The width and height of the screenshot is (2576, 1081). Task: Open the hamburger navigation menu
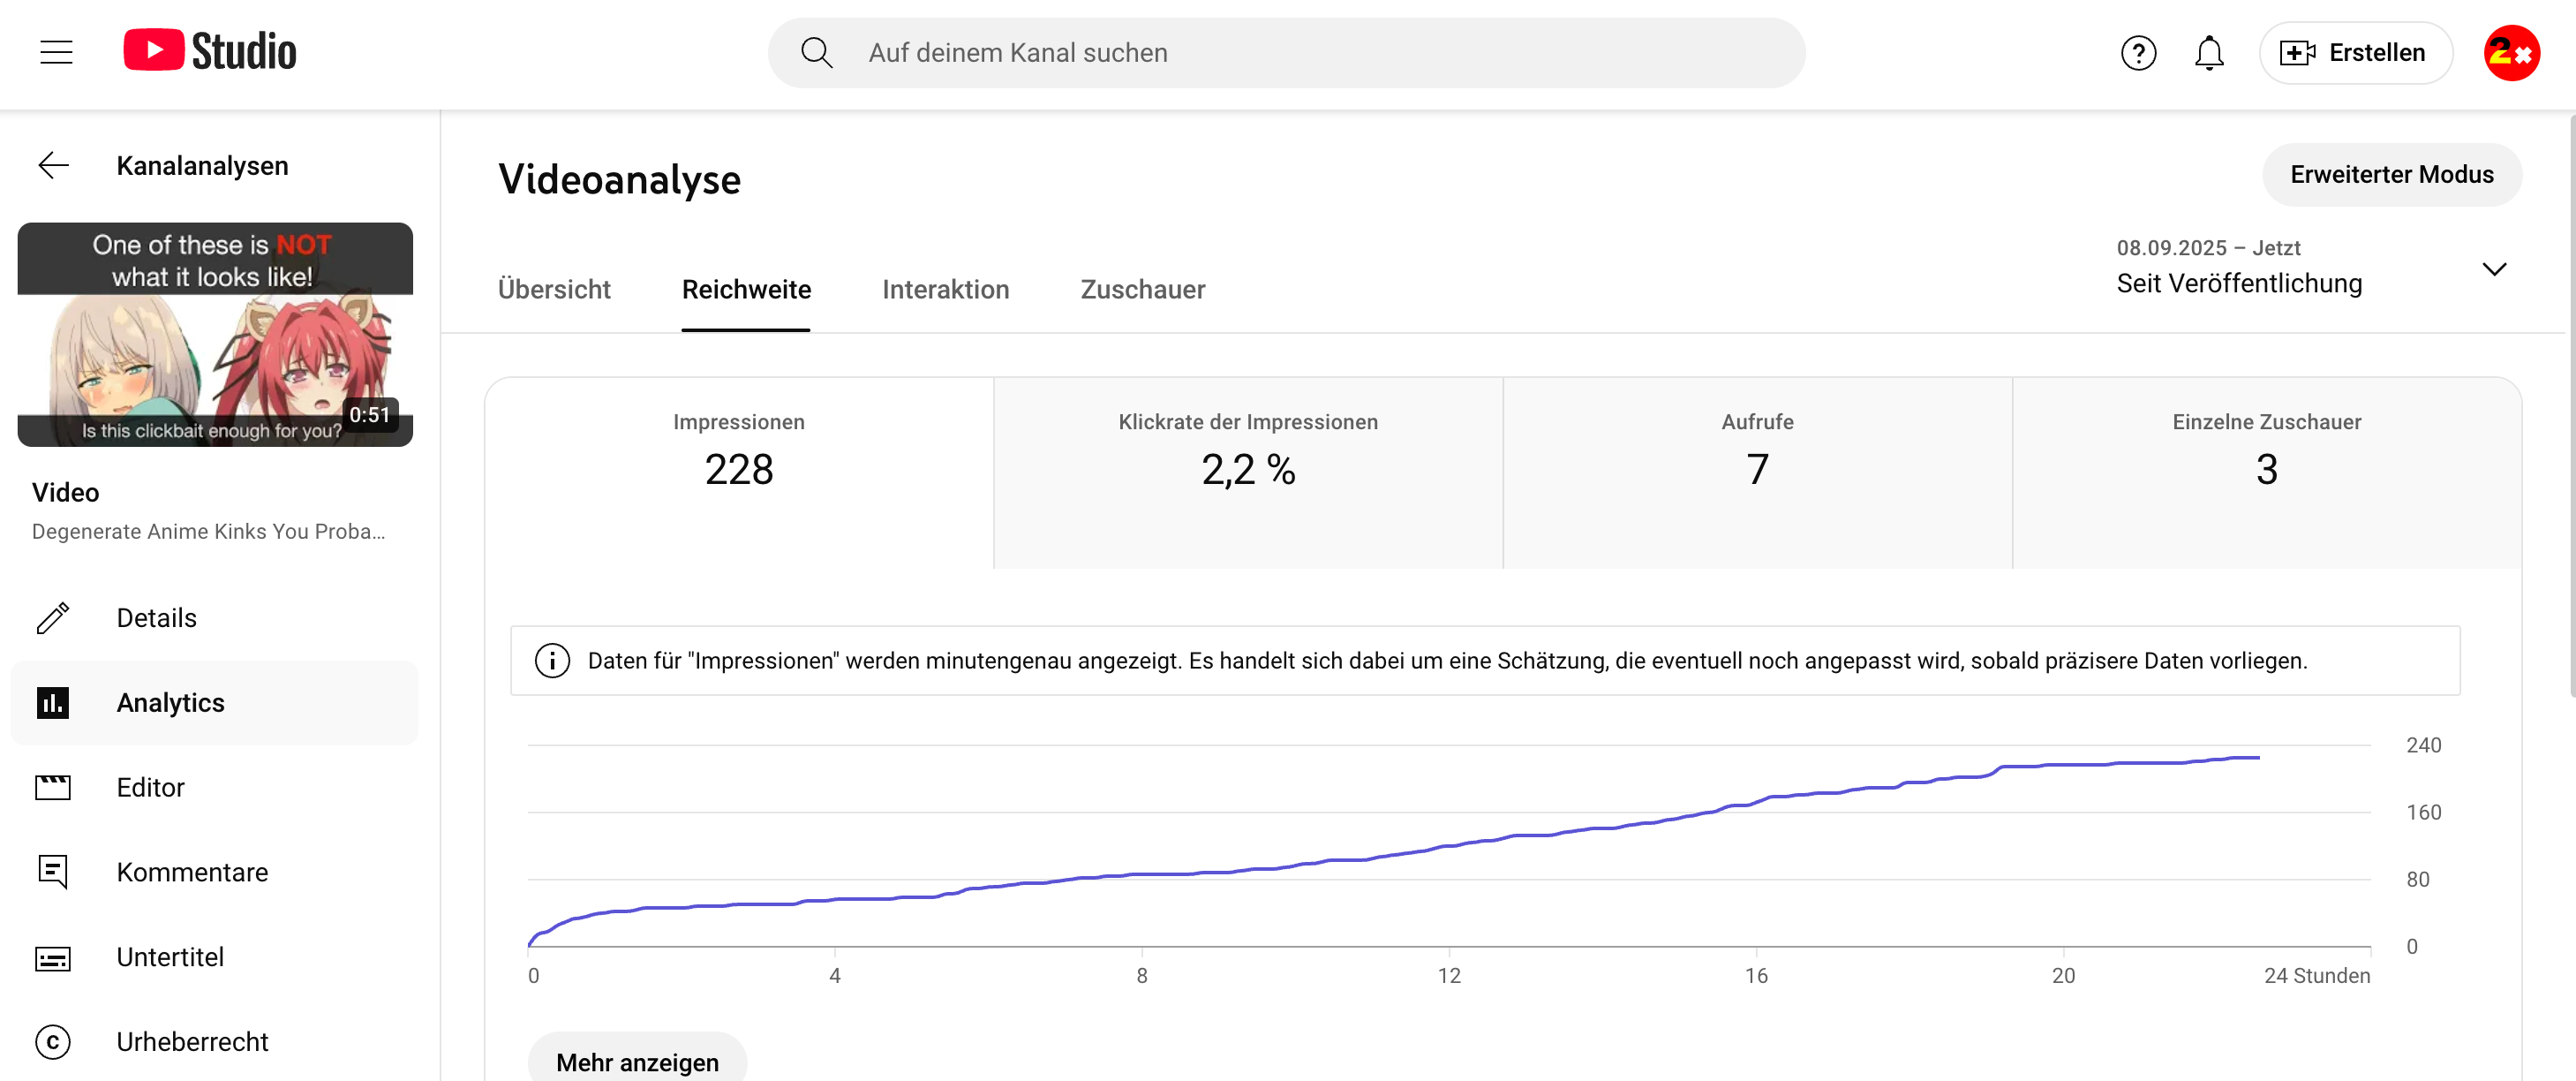tap(56, 52)
